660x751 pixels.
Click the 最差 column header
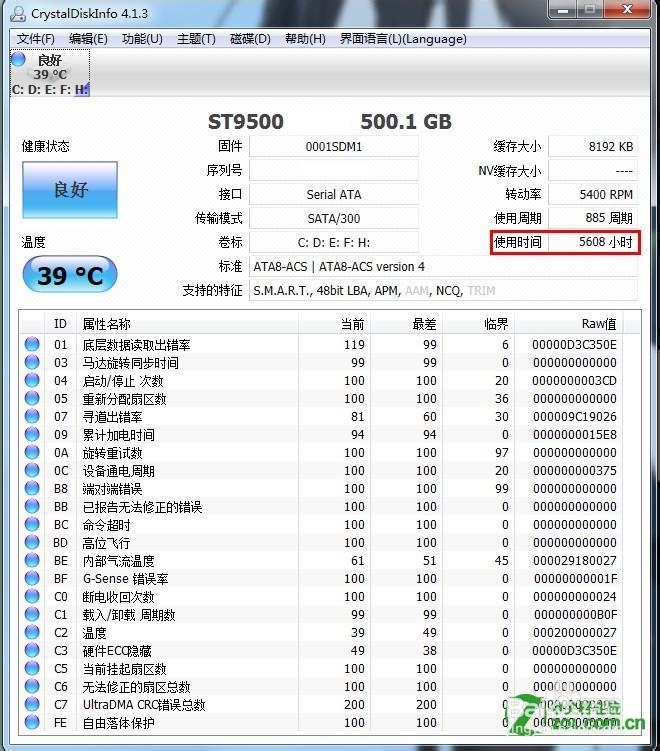click(x=406, y=324)
